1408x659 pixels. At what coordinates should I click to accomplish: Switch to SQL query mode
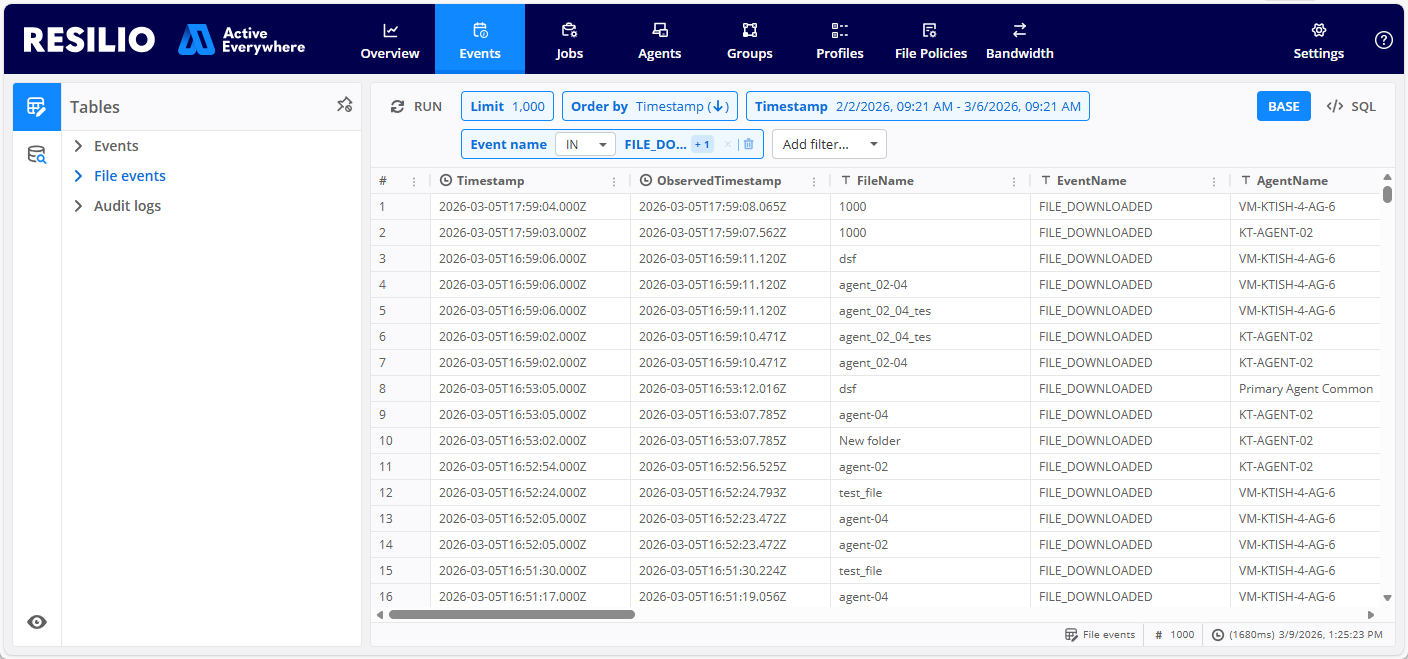click(x=1351, y=107)
